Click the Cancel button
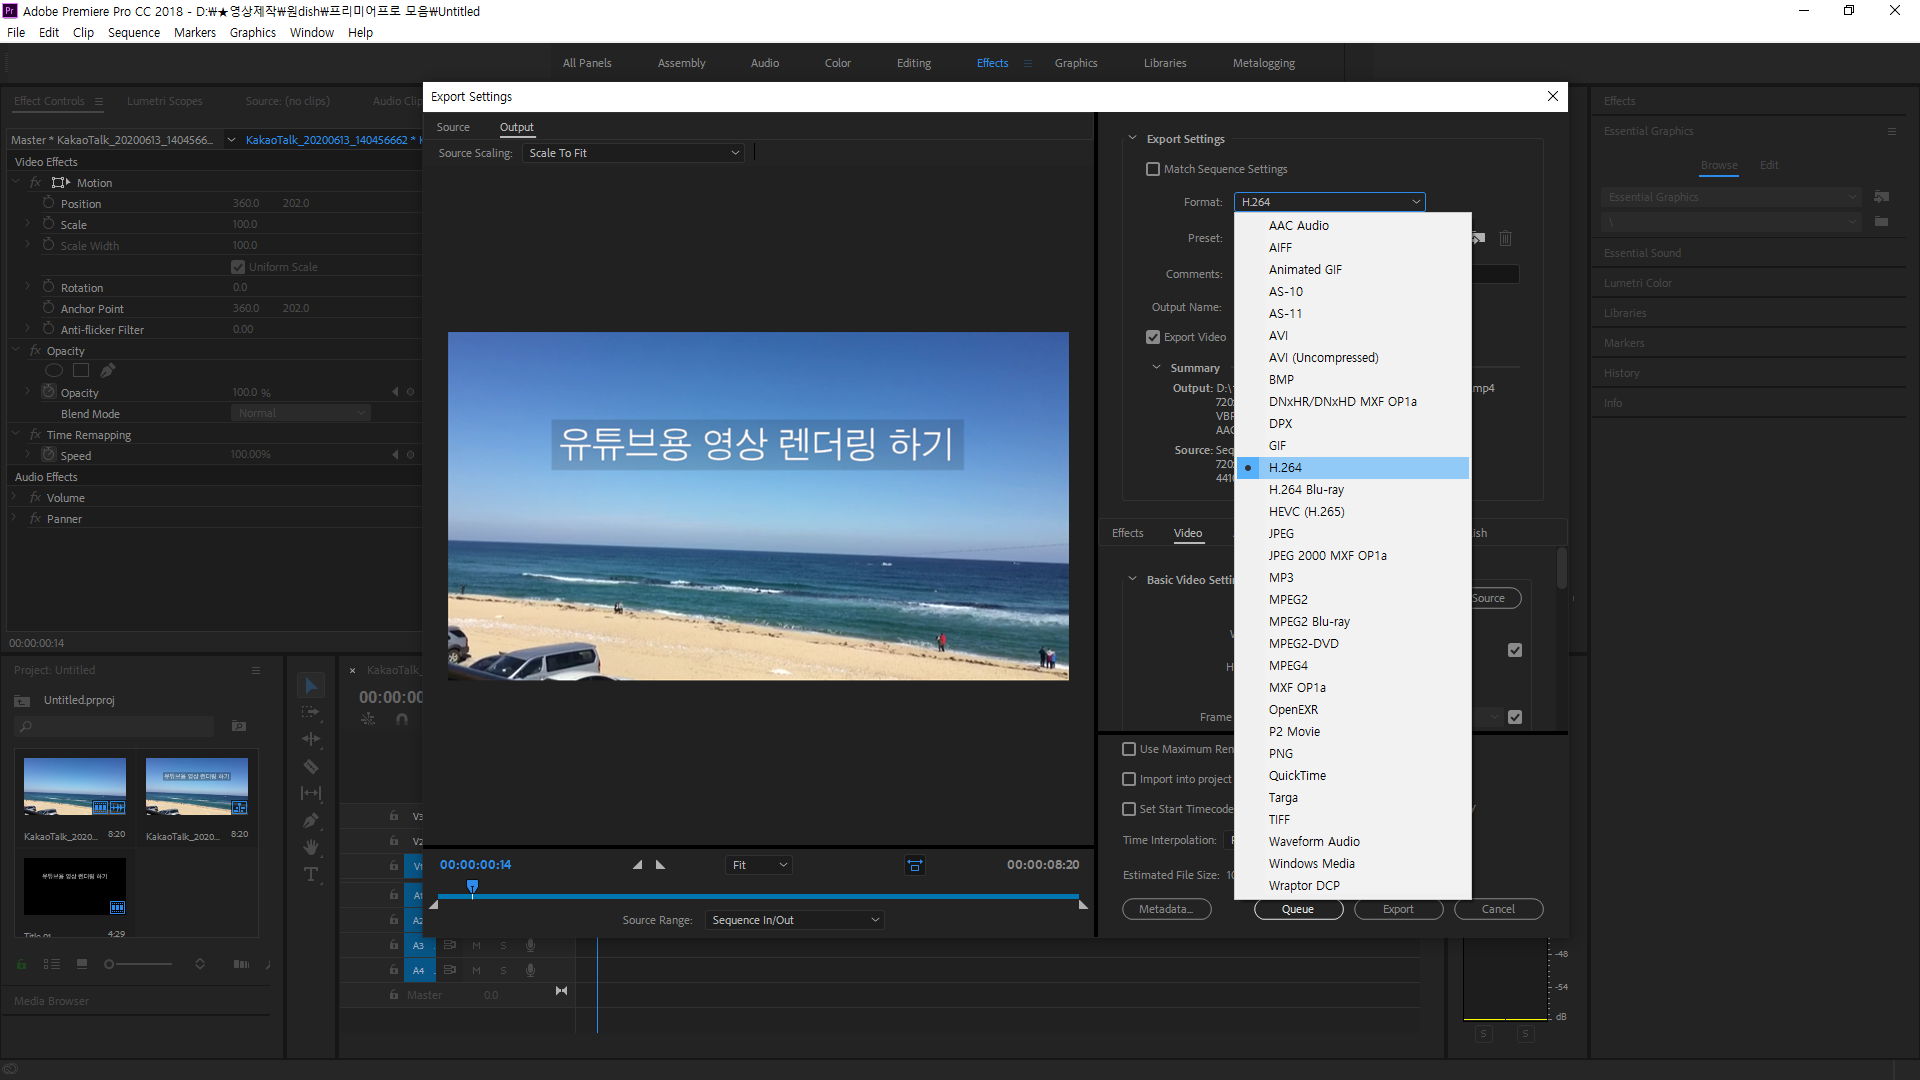Screen dimensions: 1920x1080 pyautogui.click(x=1497, y=909)
